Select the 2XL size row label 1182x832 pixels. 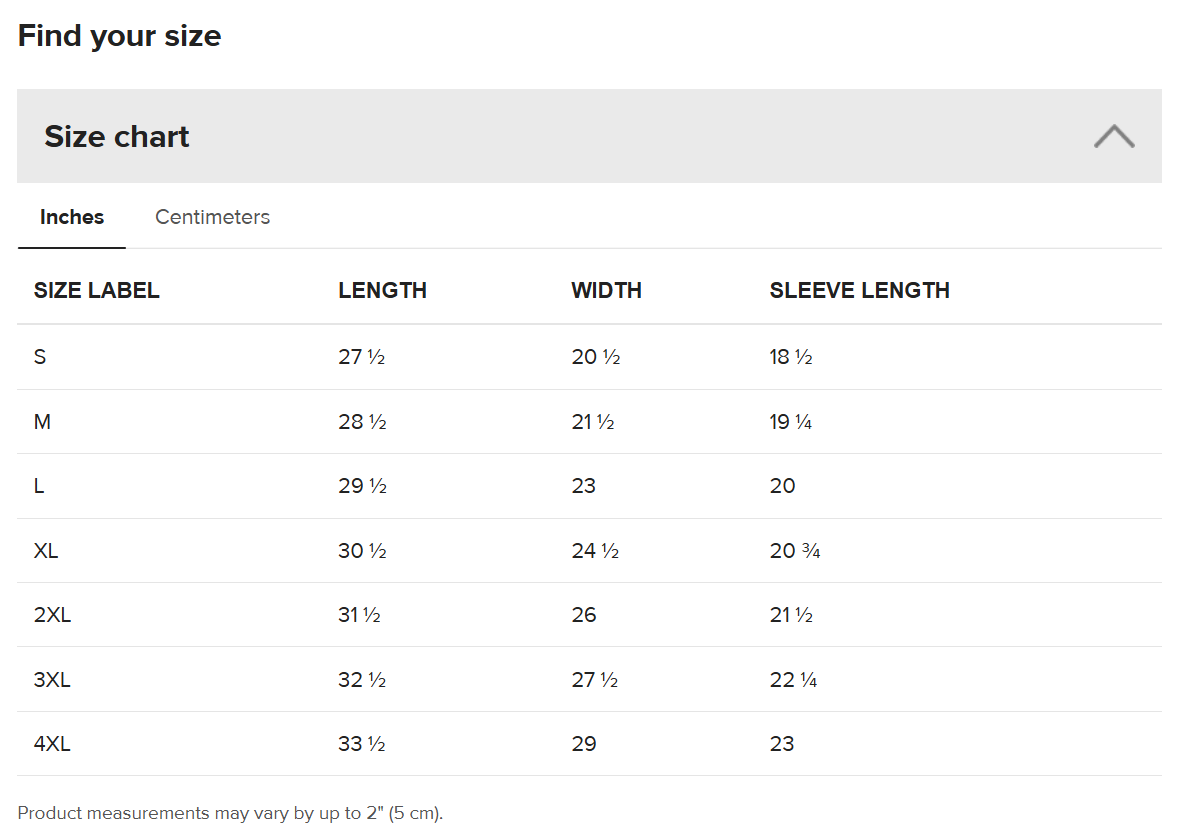pyautogui.click(x=52, y=615)
